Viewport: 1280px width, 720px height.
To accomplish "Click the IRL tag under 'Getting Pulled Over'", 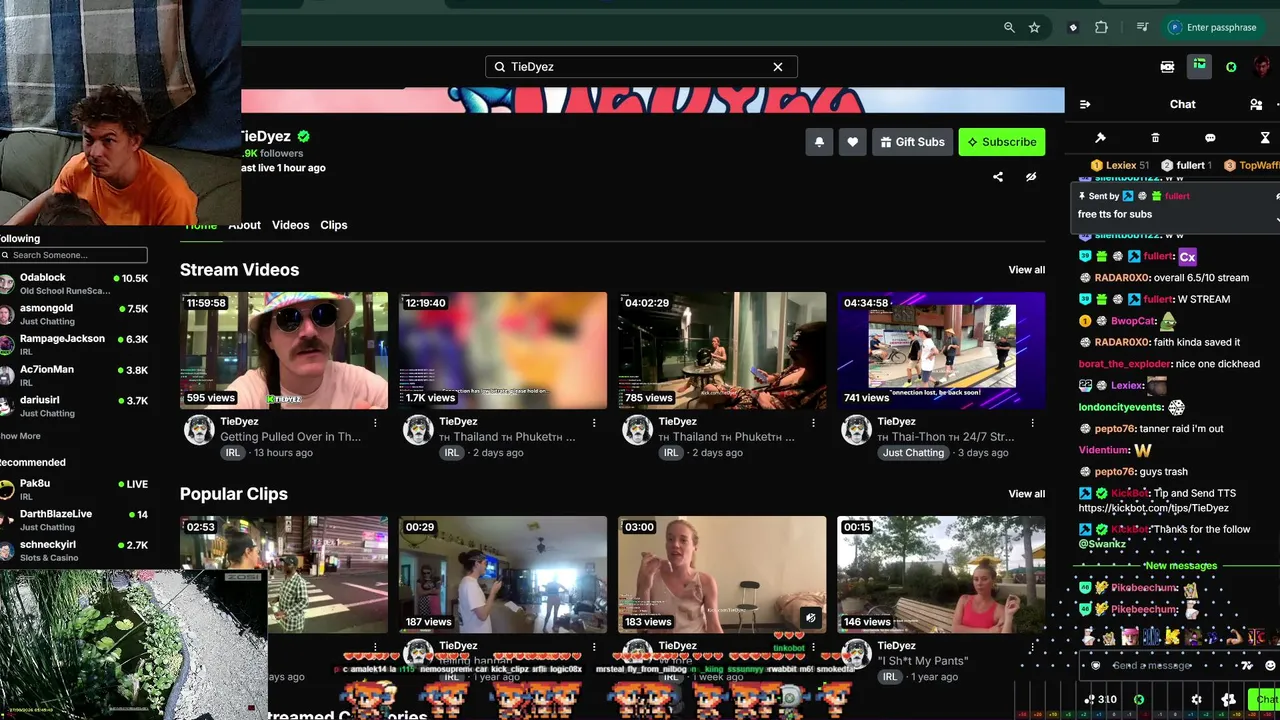I will point(233,453).
